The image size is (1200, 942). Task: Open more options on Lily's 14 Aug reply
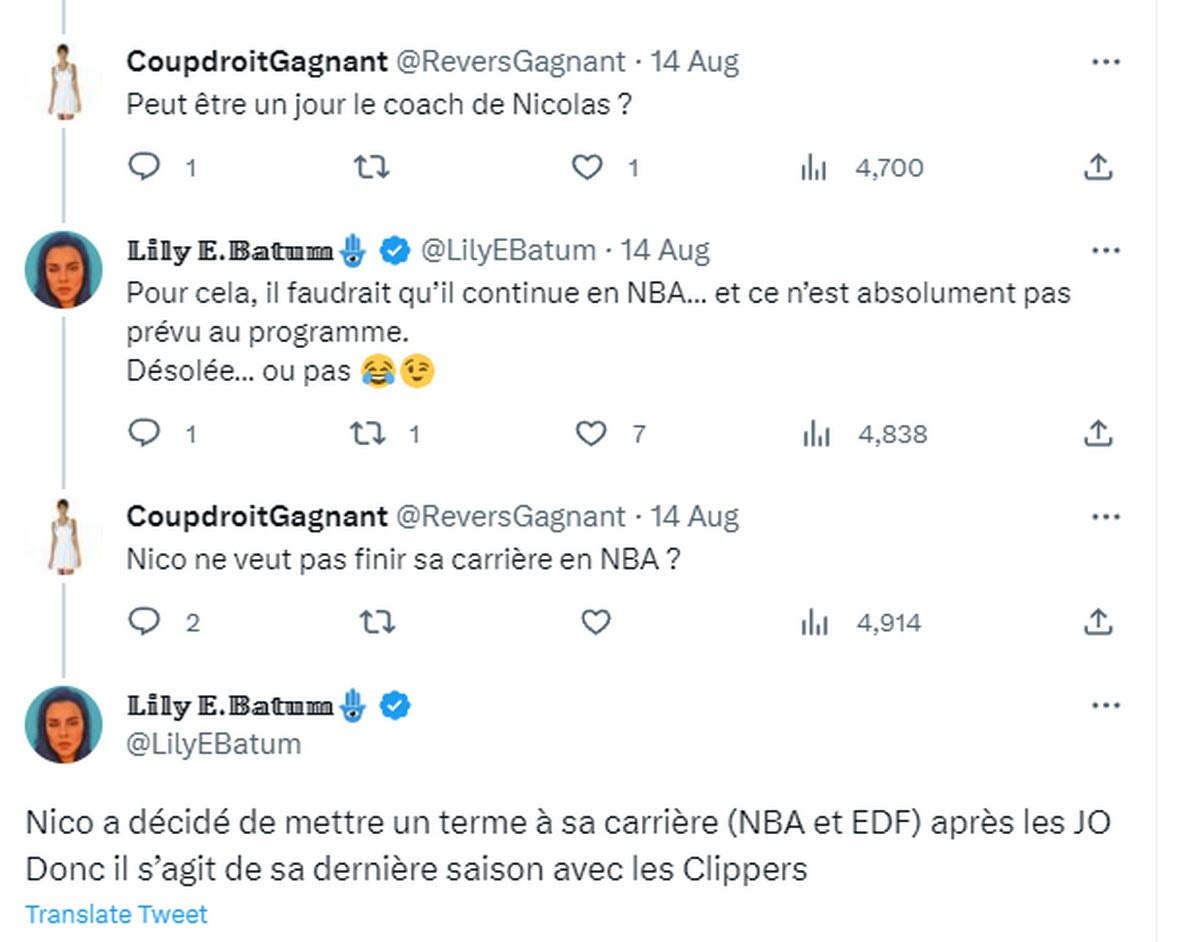[1105, 250]
